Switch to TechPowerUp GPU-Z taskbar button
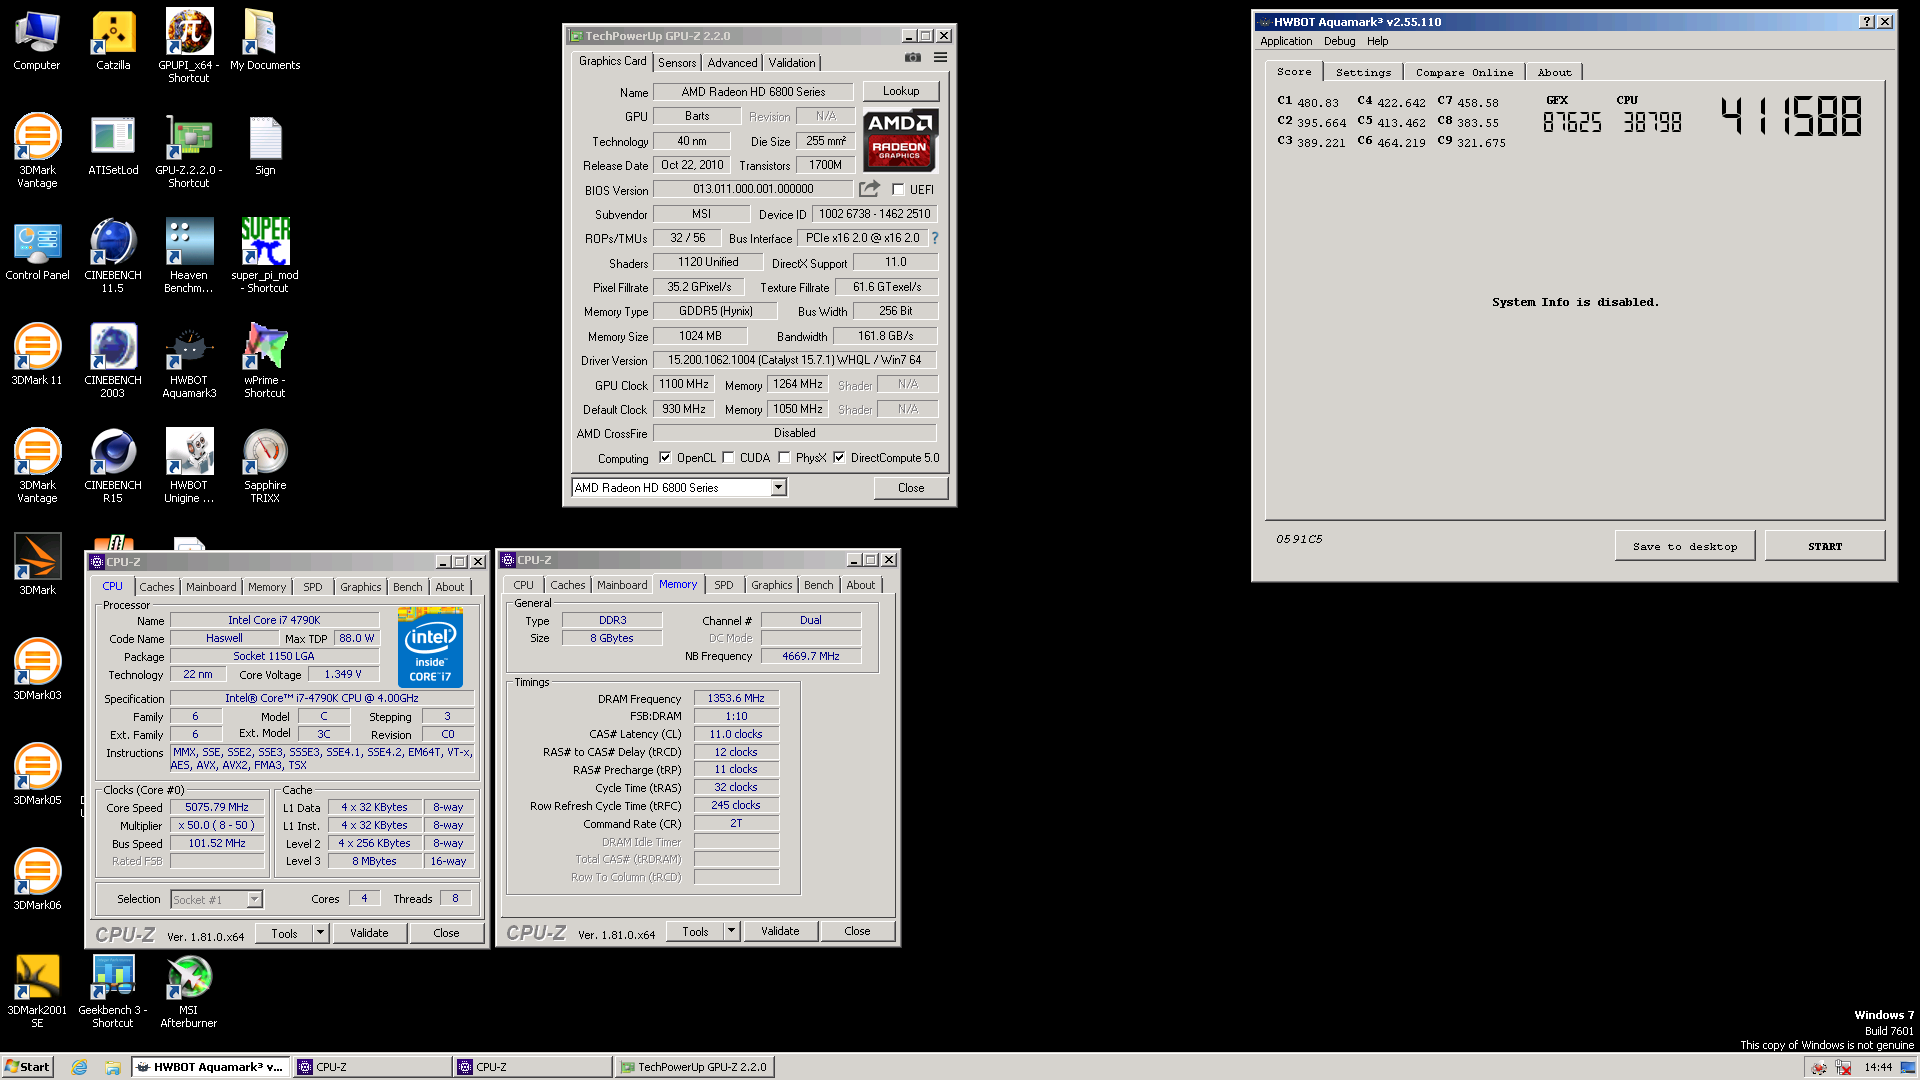Screen dimensions: 1920x1080 [694, 1067]
